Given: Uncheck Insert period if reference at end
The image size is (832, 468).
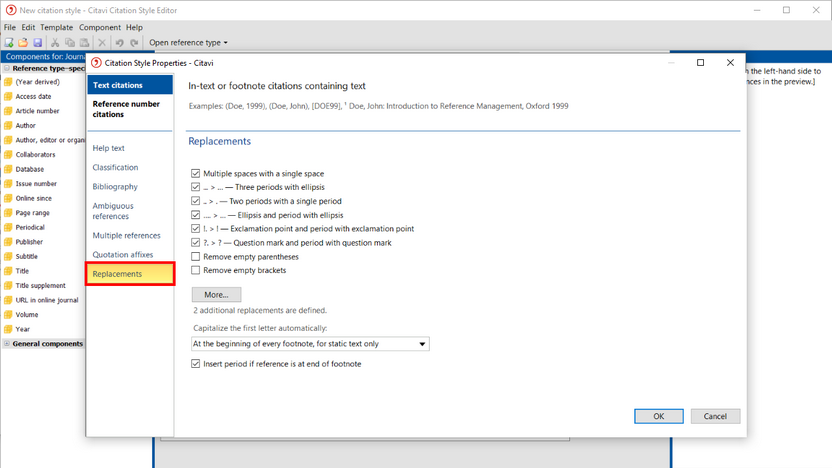Looking at the screenshot, I should 195,364.
